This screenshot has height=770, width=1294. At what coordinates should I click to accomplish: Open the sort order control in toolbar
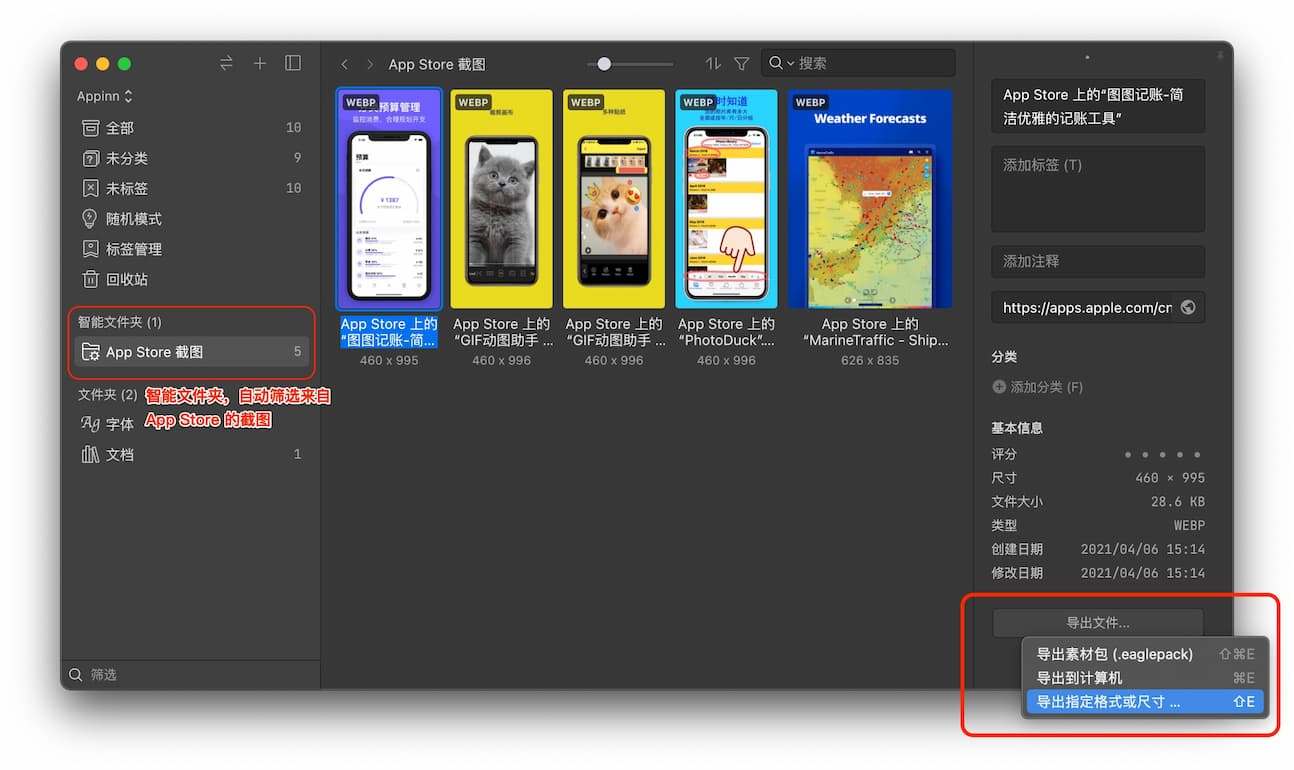(x=712, y=63)
